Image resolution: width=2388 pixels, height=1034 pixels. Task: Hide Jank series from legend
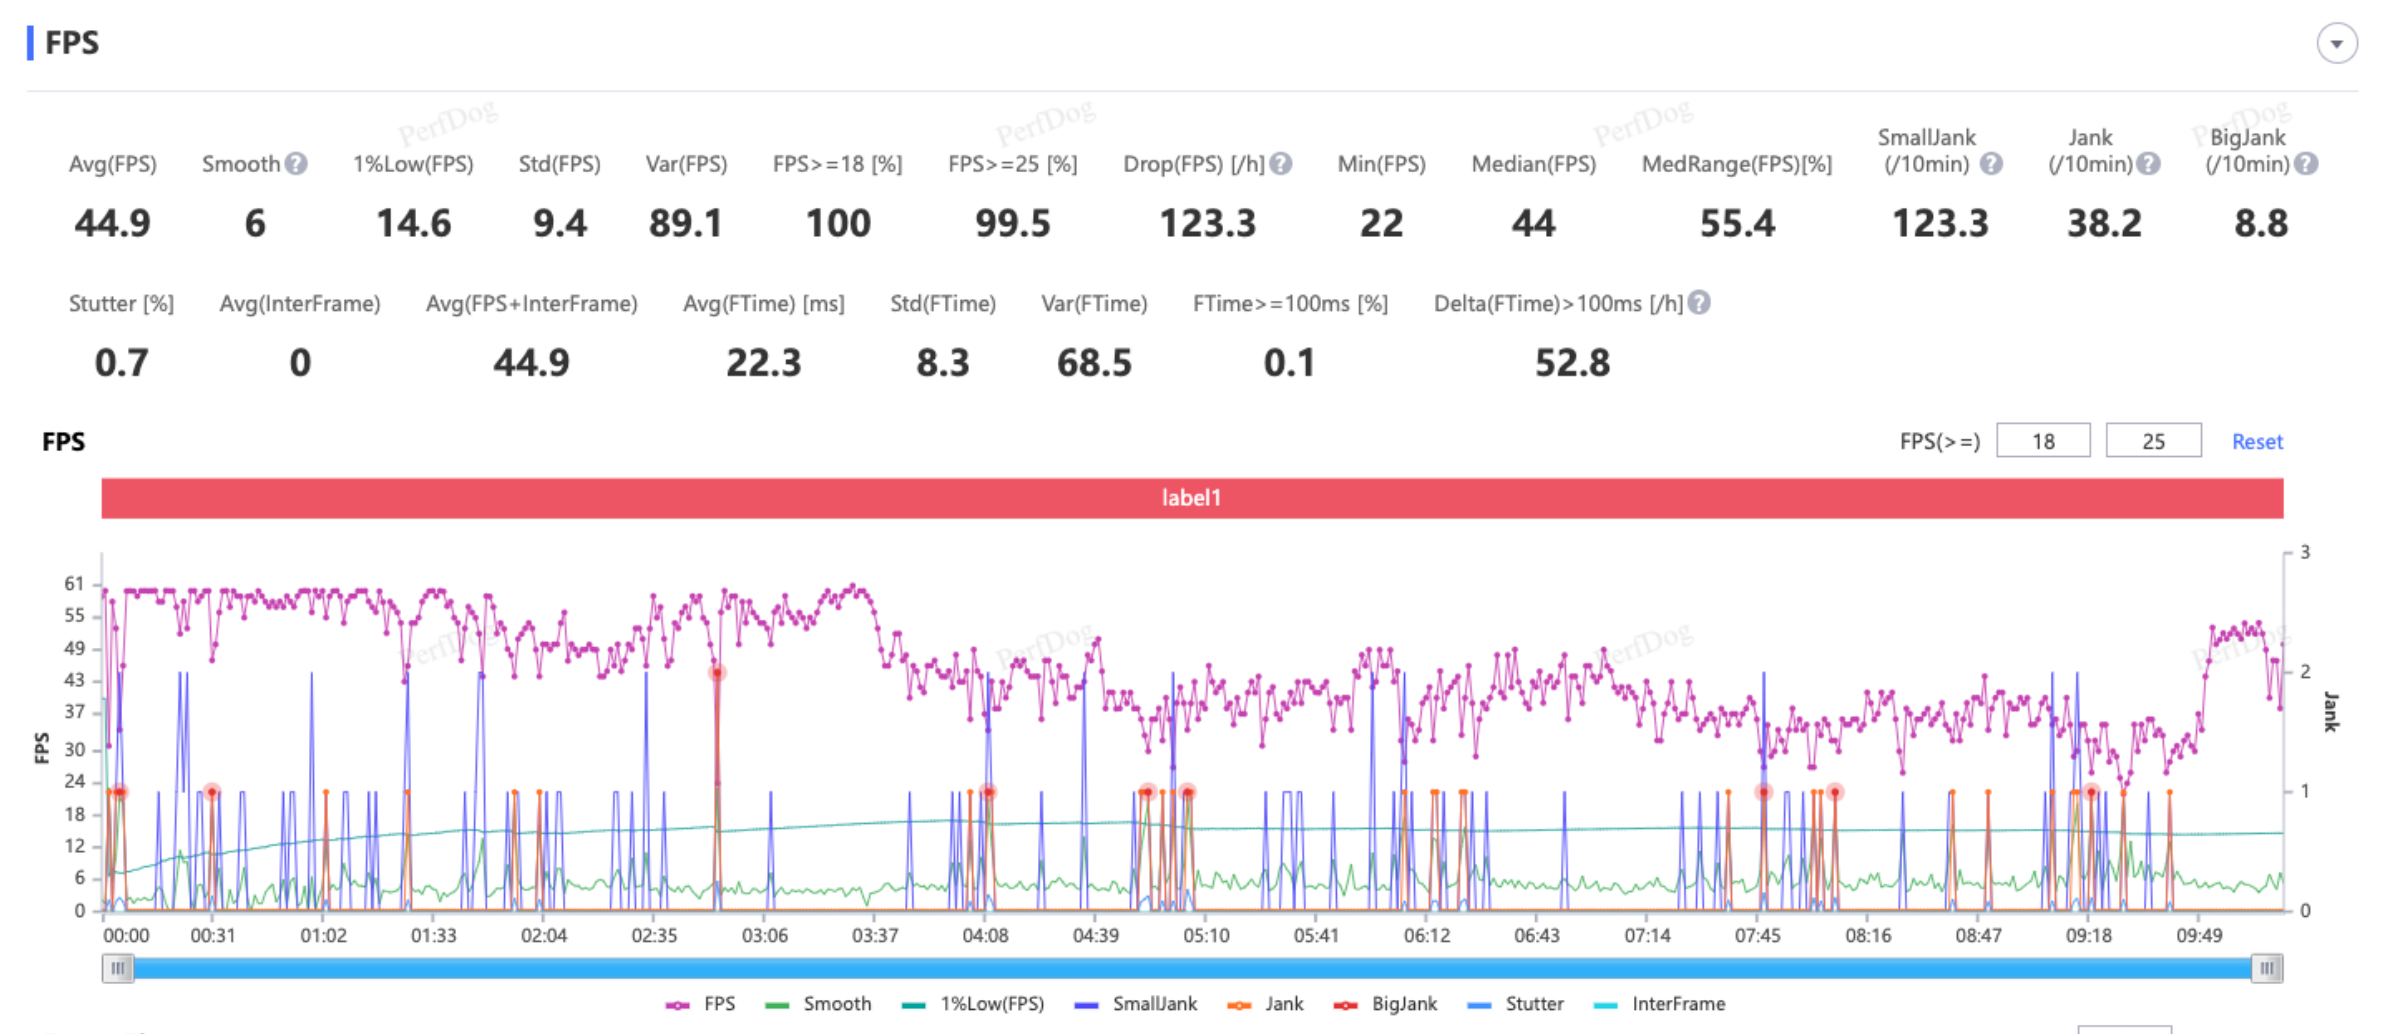click(x=1265, y=1004)
